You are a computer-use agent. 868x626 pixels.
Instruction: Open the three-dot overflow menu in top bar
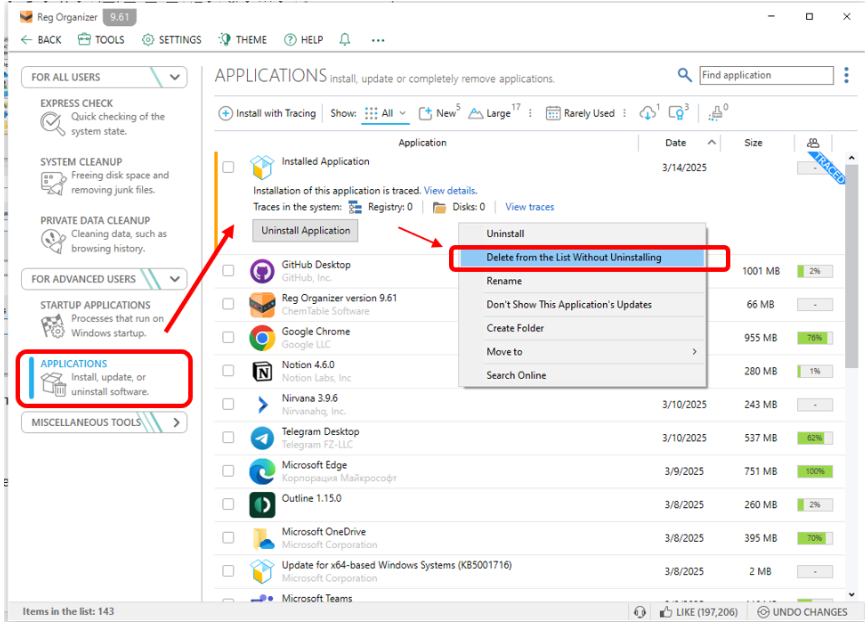378,40
